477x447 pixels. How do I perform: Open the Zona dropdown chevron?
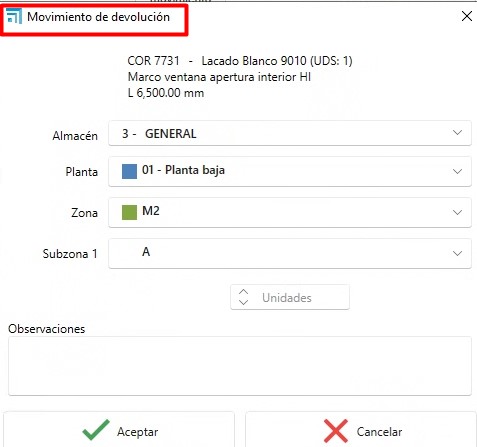coord(457,212)
